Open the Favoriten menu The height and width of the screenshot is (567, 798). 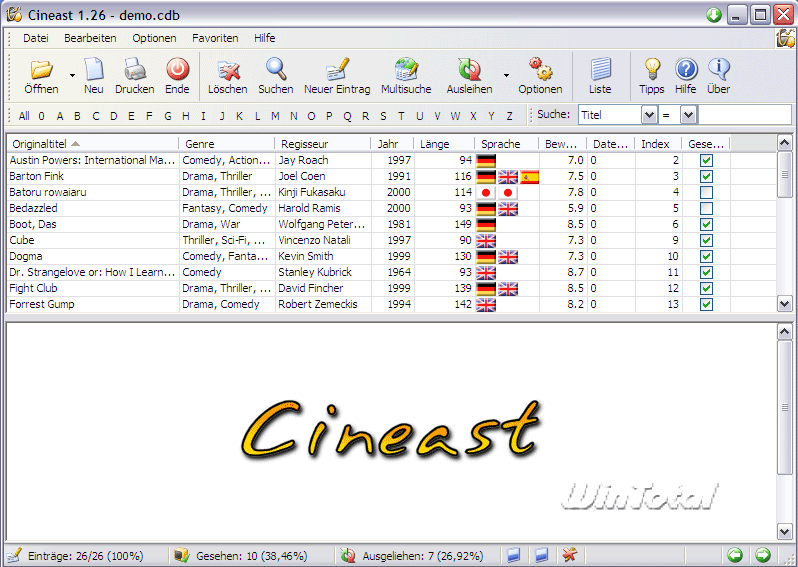(x=215, y=38)
